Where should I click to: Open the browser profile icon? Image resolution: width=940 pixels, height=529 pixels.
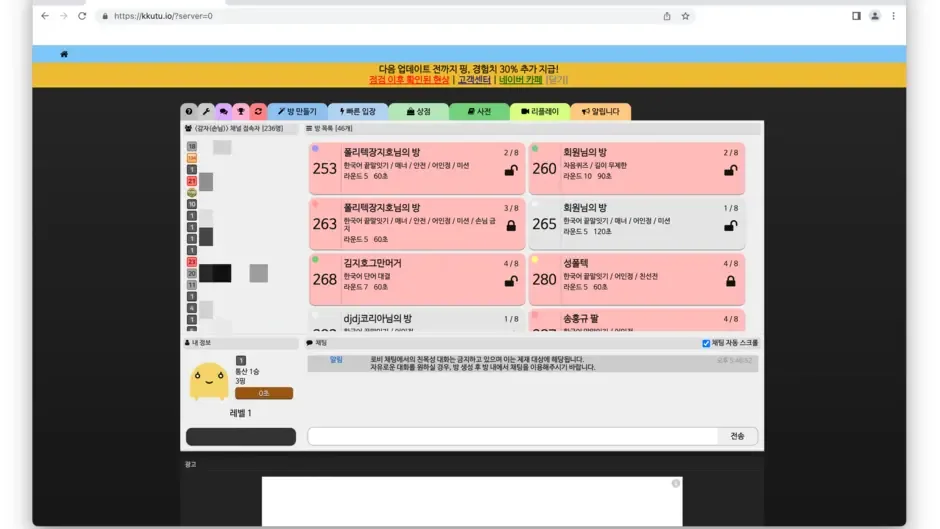(x=875, y=16)
